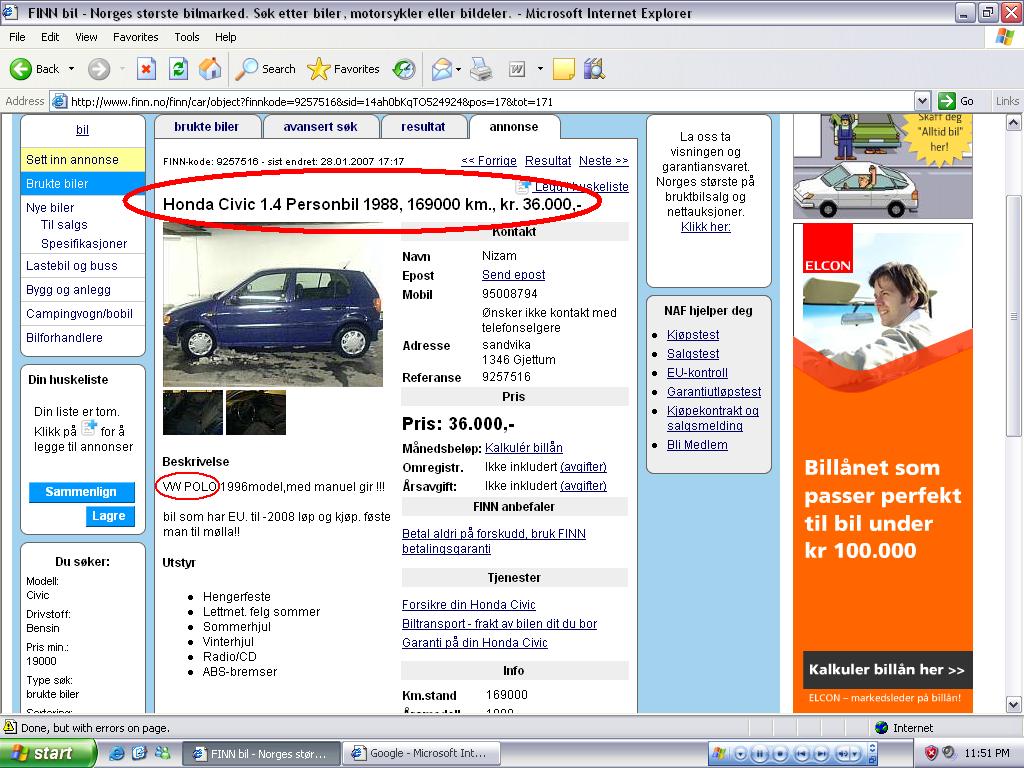Image resolution: width=1024 pixels, height=768 pixels.
Task: Go to the Home page via the house icon
Action: [x=210, y=69]
